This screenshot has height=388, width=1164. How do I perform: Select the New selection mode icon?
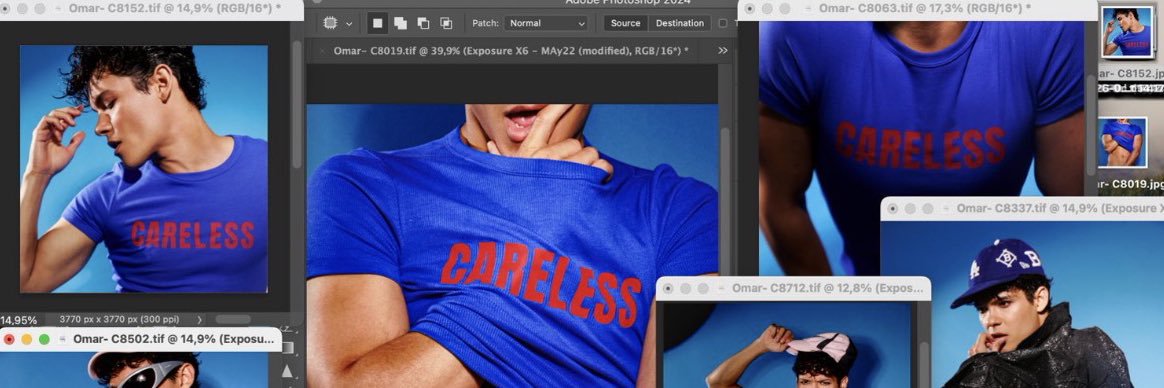click(378, 23)
